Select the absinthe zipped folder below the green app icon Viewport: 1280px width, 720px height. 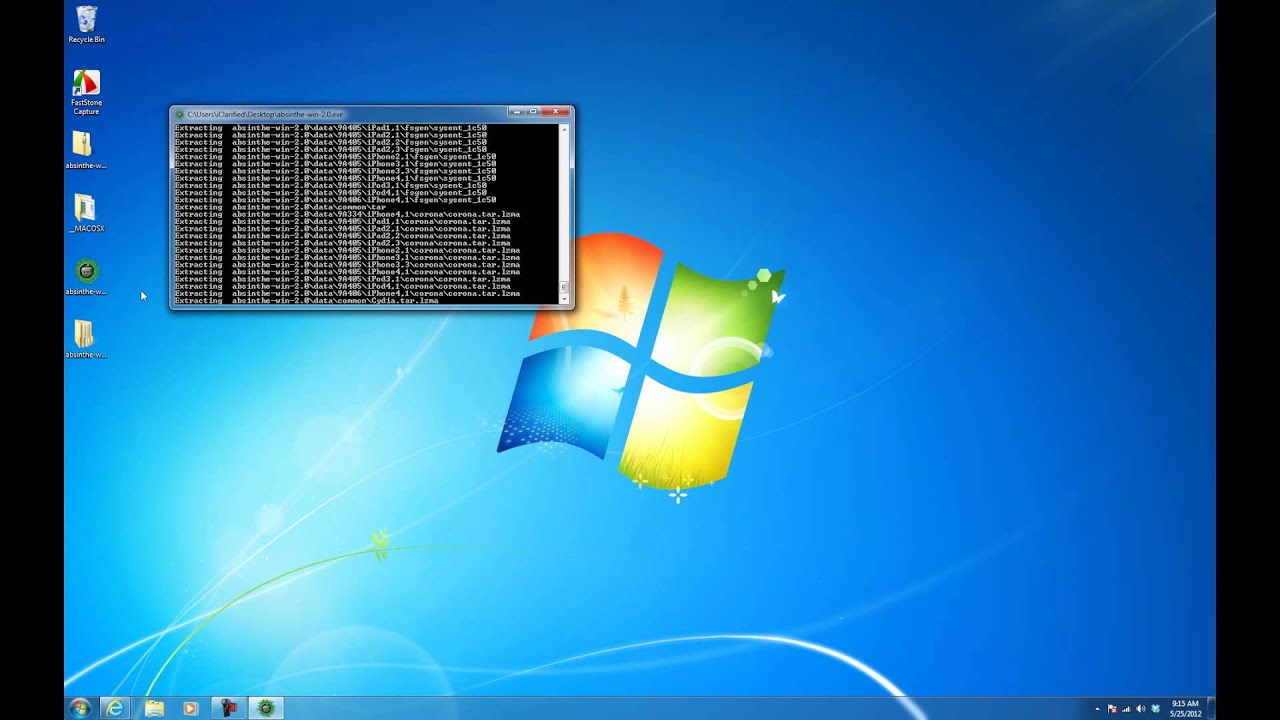click(x=86, y=339)
